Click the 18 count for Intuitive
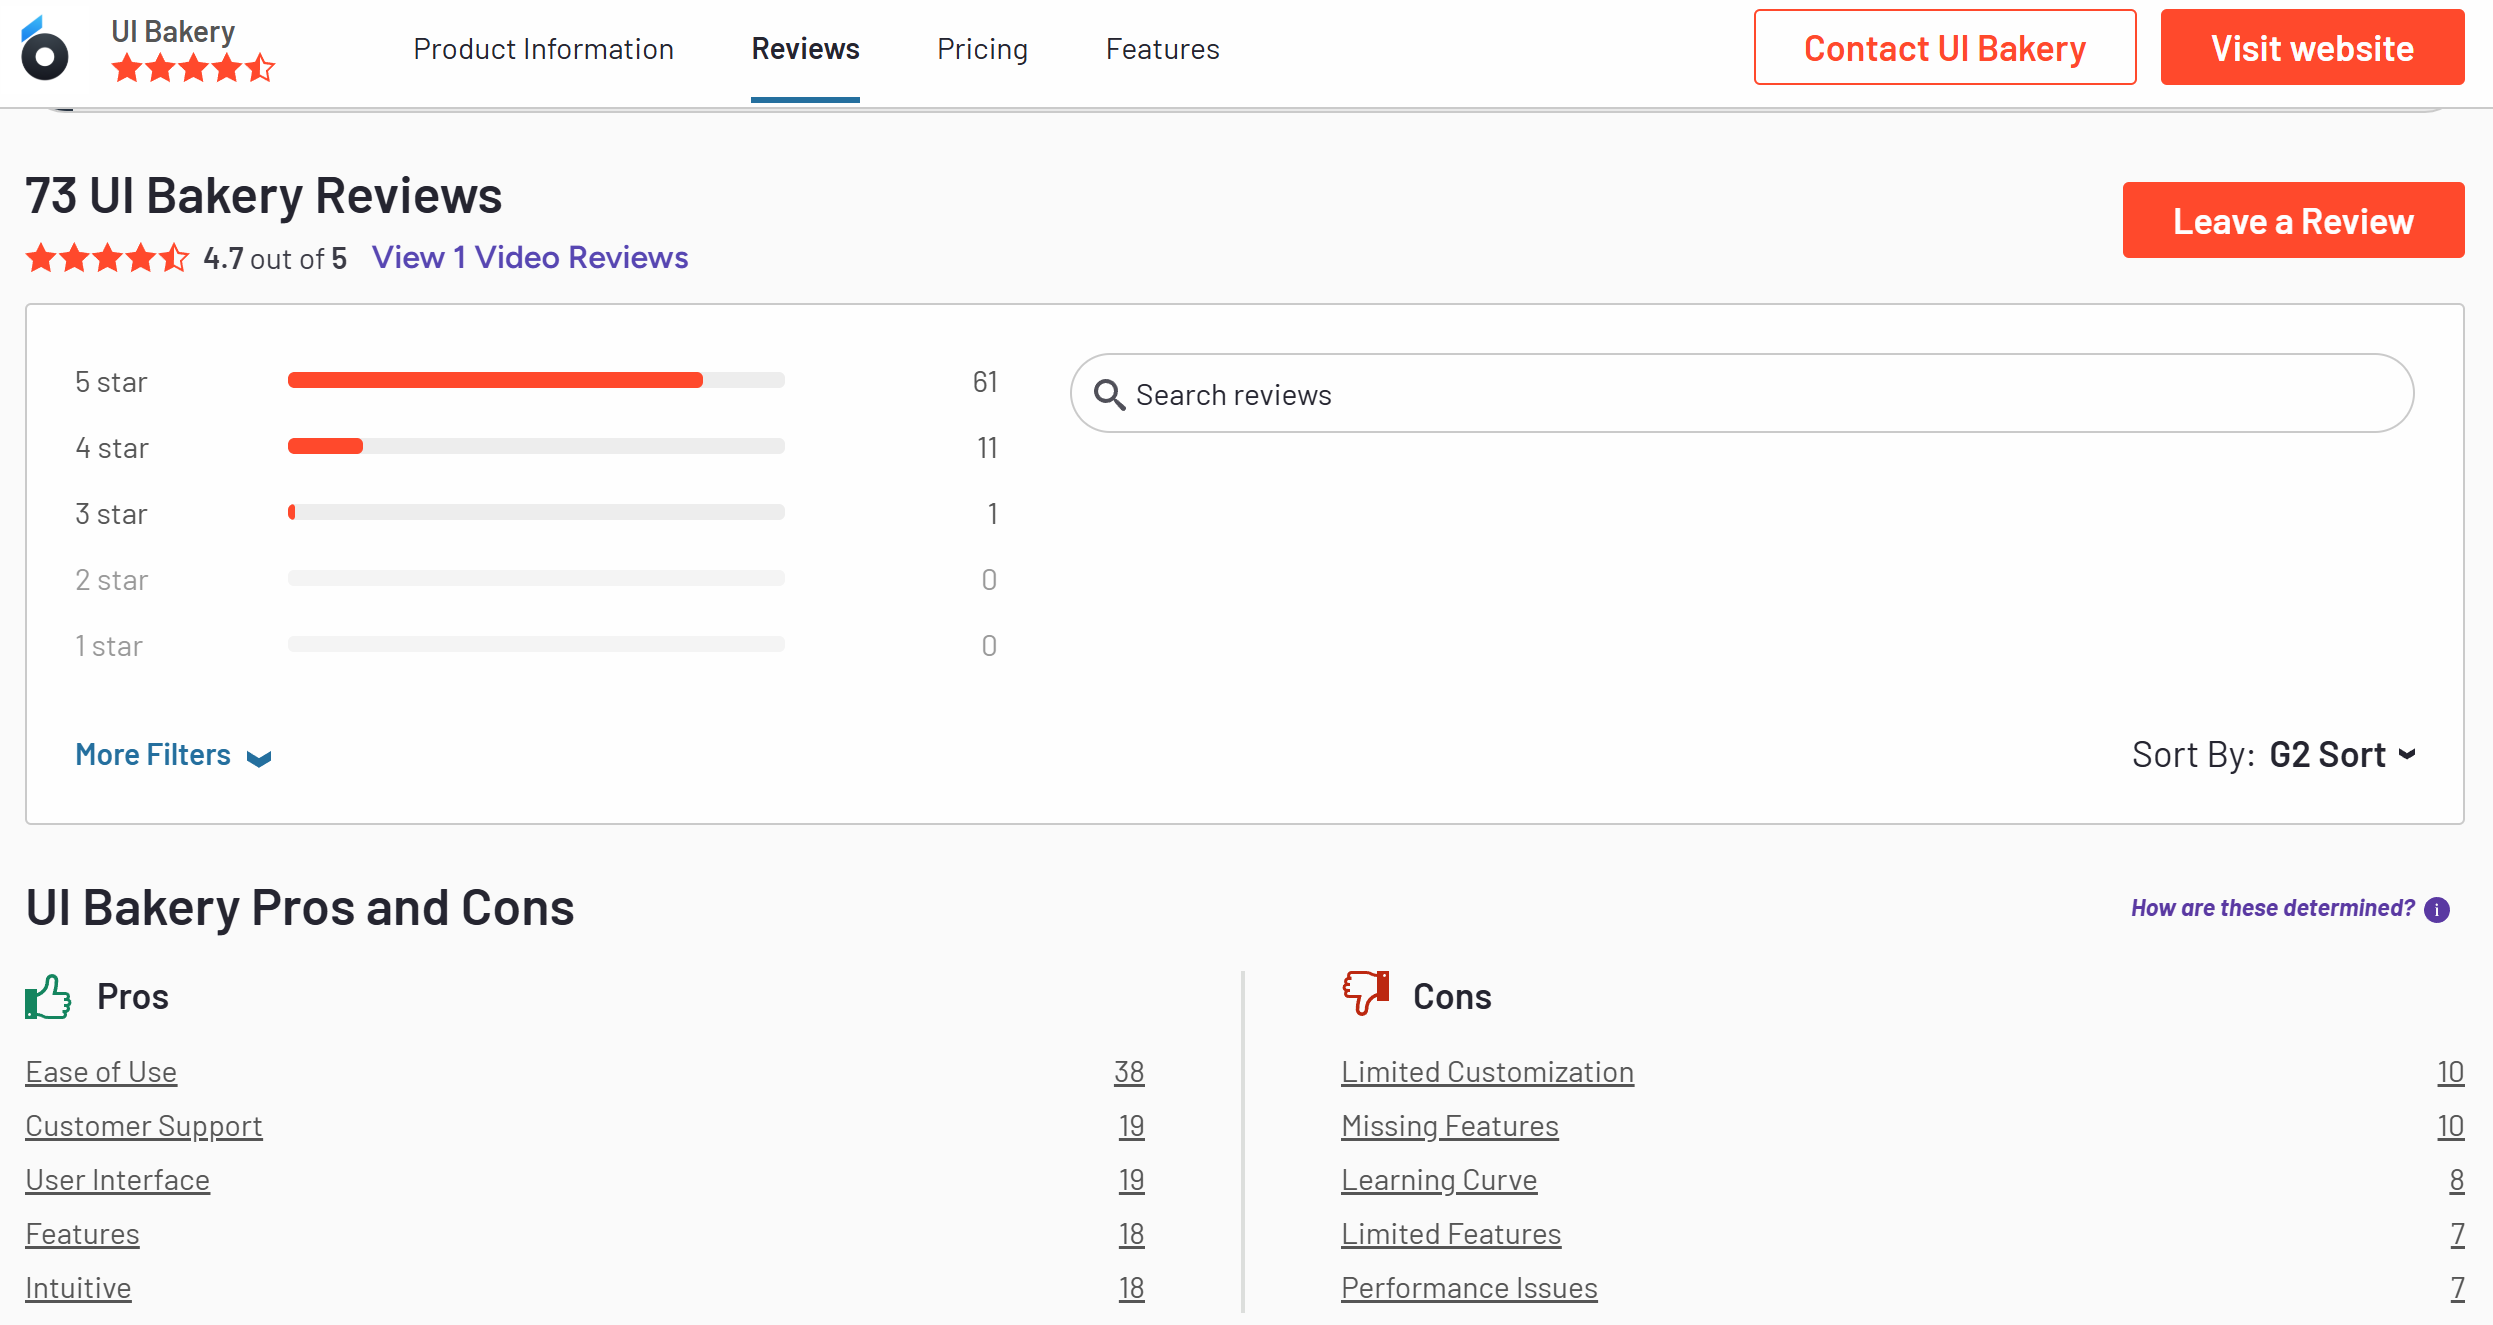This screenshot has width=2493, height=1325. coord(1131,1288)
